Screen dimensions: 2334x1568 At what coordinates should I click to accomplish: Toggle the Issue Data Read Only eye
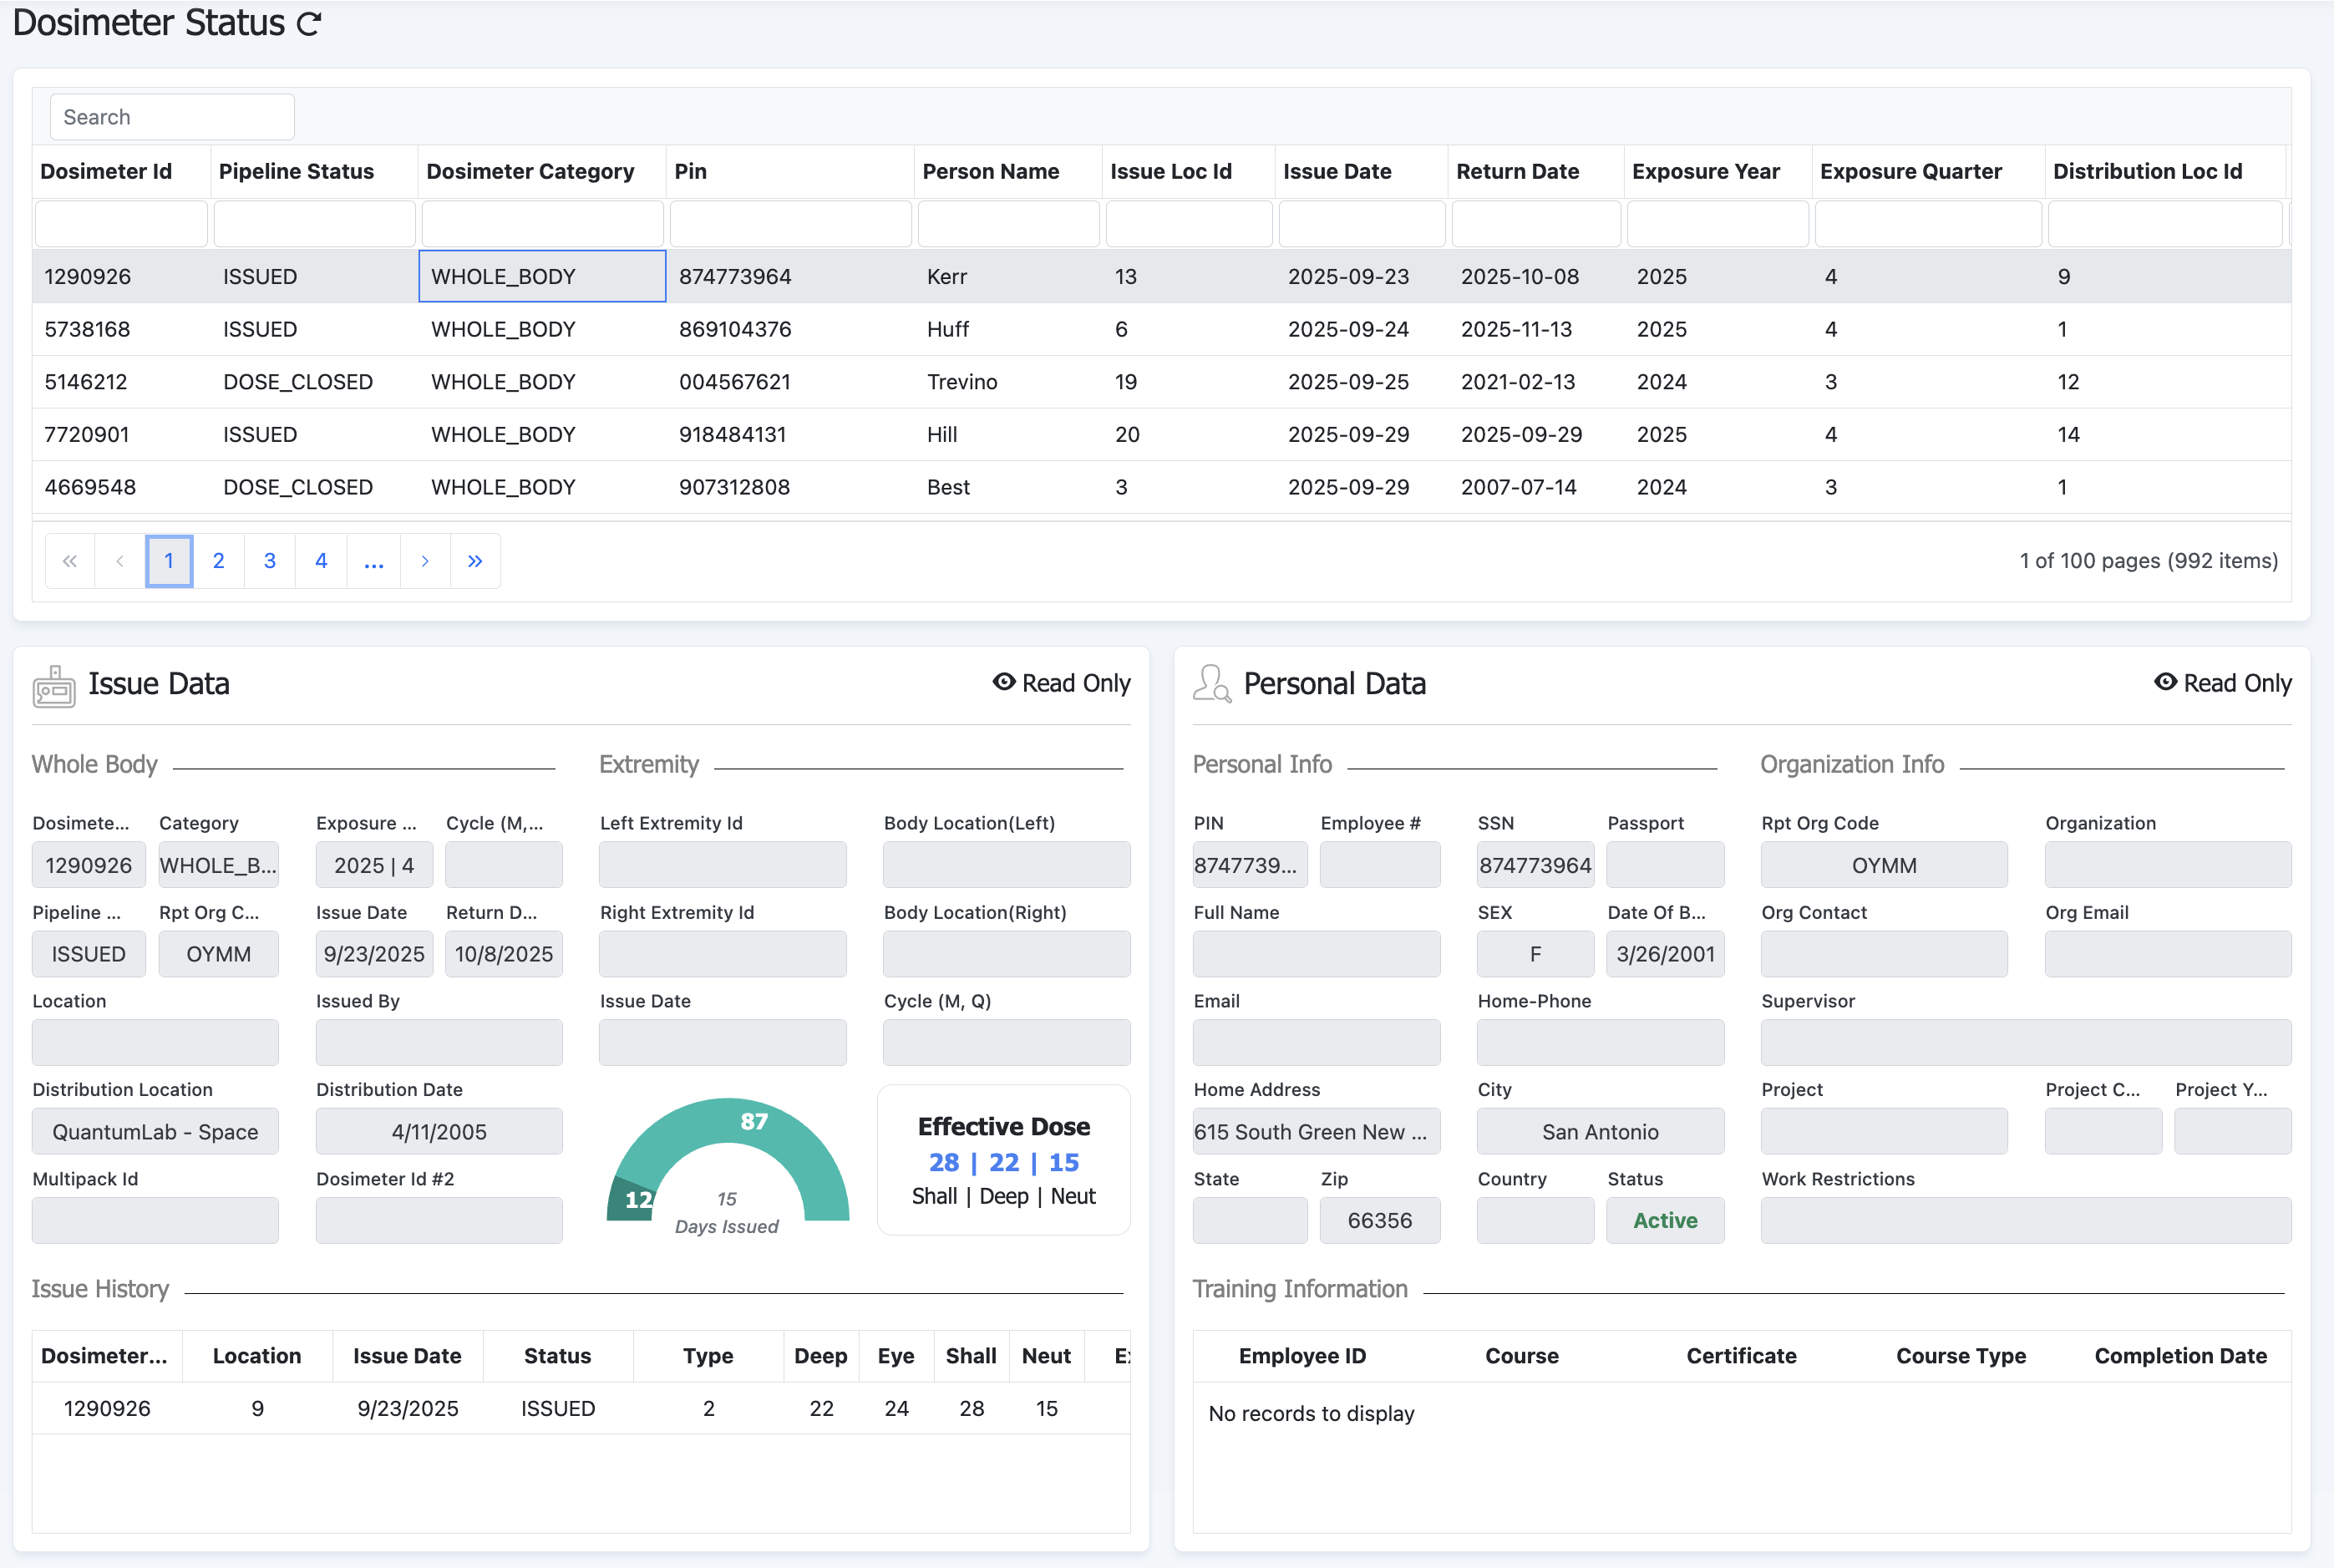click(x=1004, y=682)
